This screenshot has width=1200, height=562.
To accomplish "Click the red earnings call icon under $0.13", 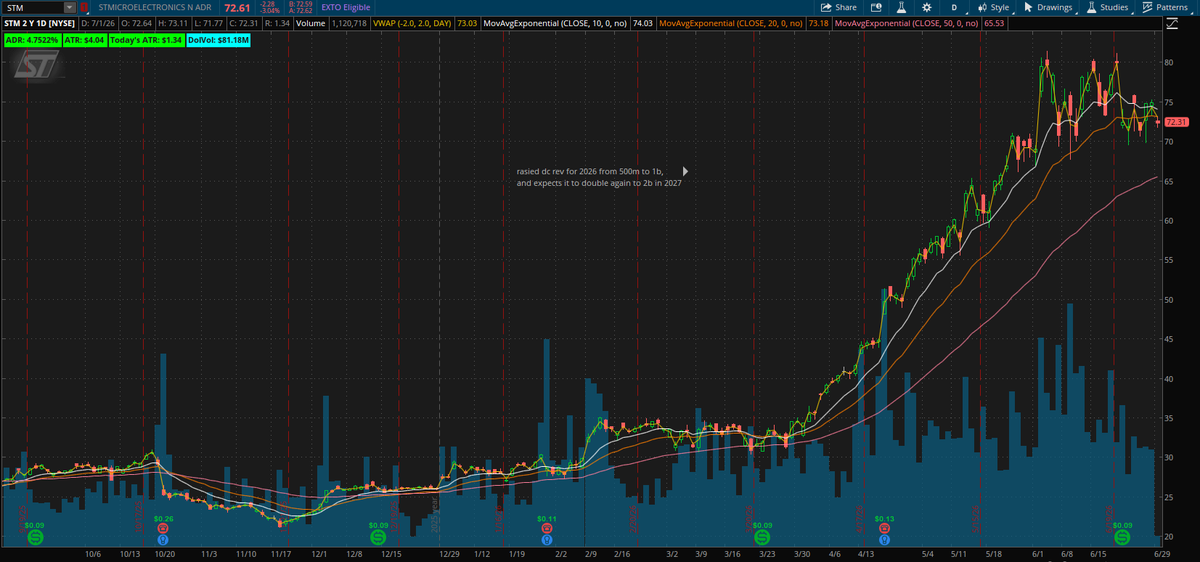I will (x=885, y=528).
